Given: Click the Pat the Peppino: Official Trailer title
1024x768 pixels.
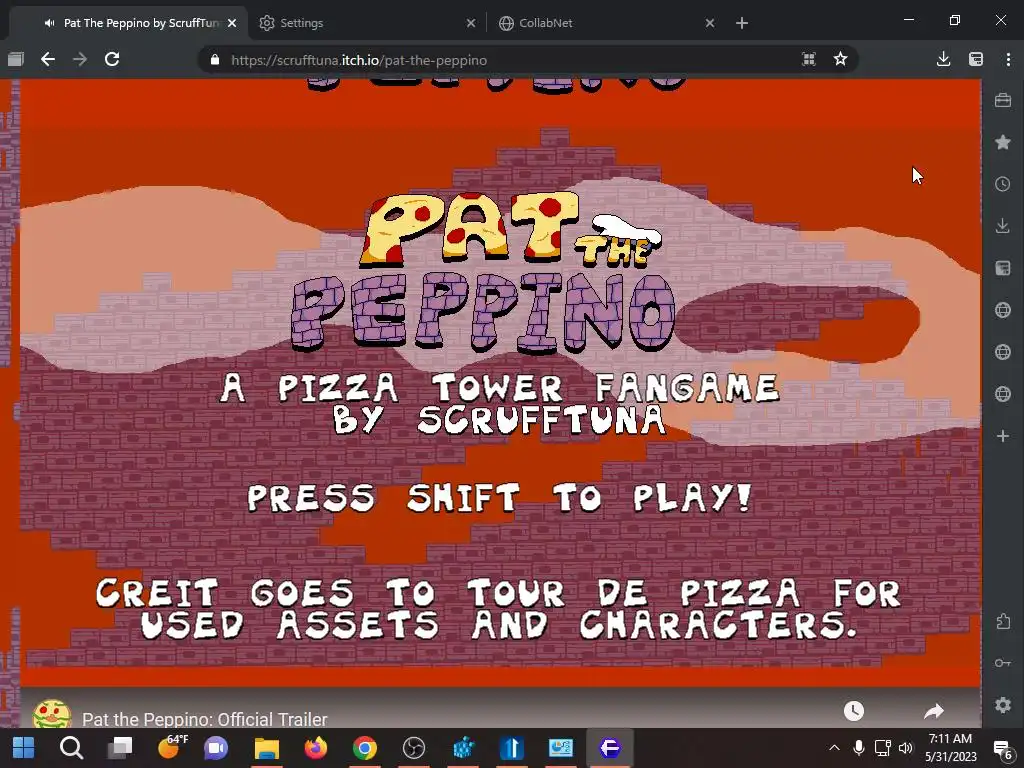Looking at the screenshot, I should 204,719.
